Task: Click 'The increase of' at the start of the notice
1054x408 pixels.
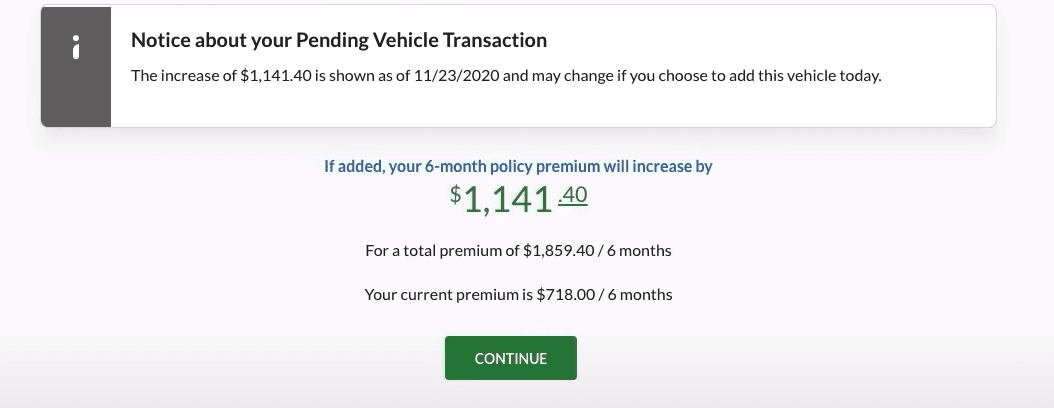Action: coord(184,75)
